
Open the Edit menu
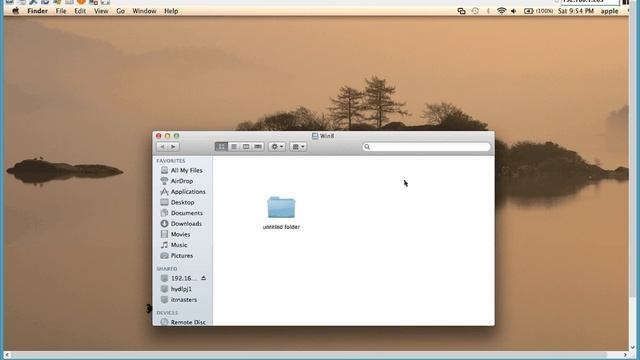pyautogui.click(x=80, y=11)
